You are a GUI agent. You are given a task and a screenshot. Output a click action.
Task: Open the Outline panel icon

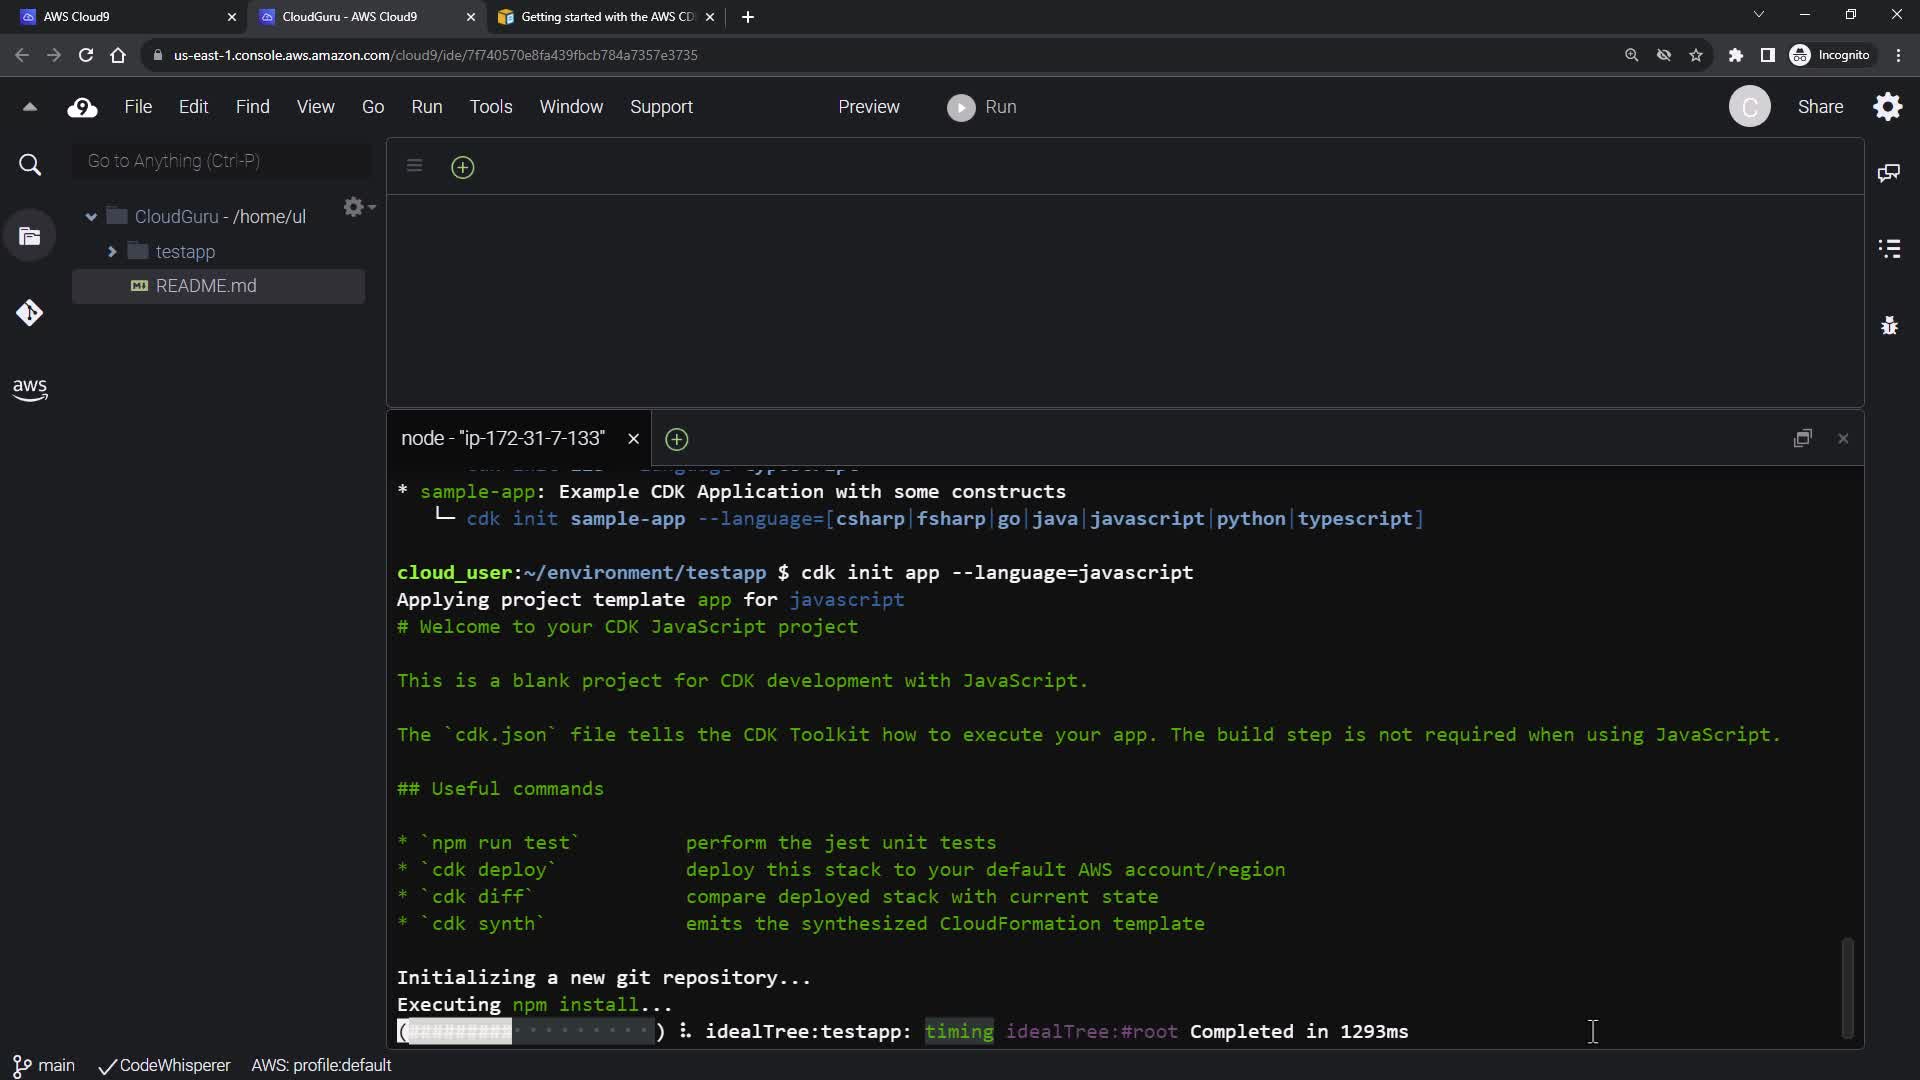point(1888,249)
